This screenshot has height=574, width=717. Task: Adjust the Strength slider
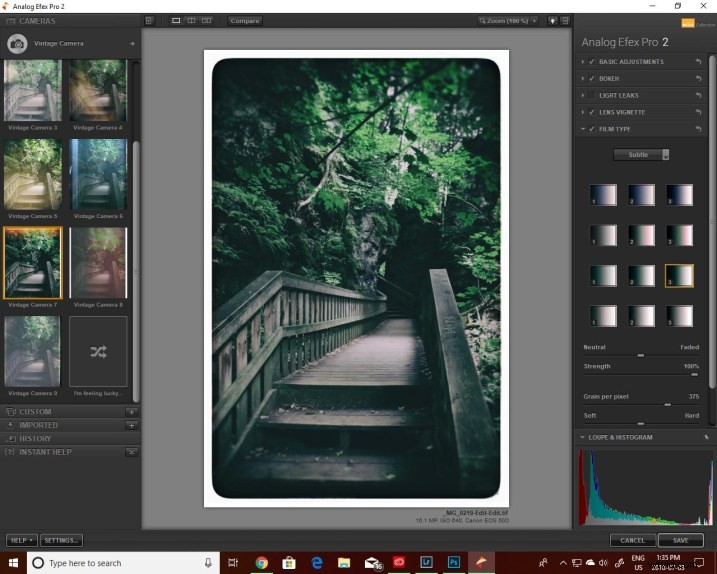(x=695, y=375)
